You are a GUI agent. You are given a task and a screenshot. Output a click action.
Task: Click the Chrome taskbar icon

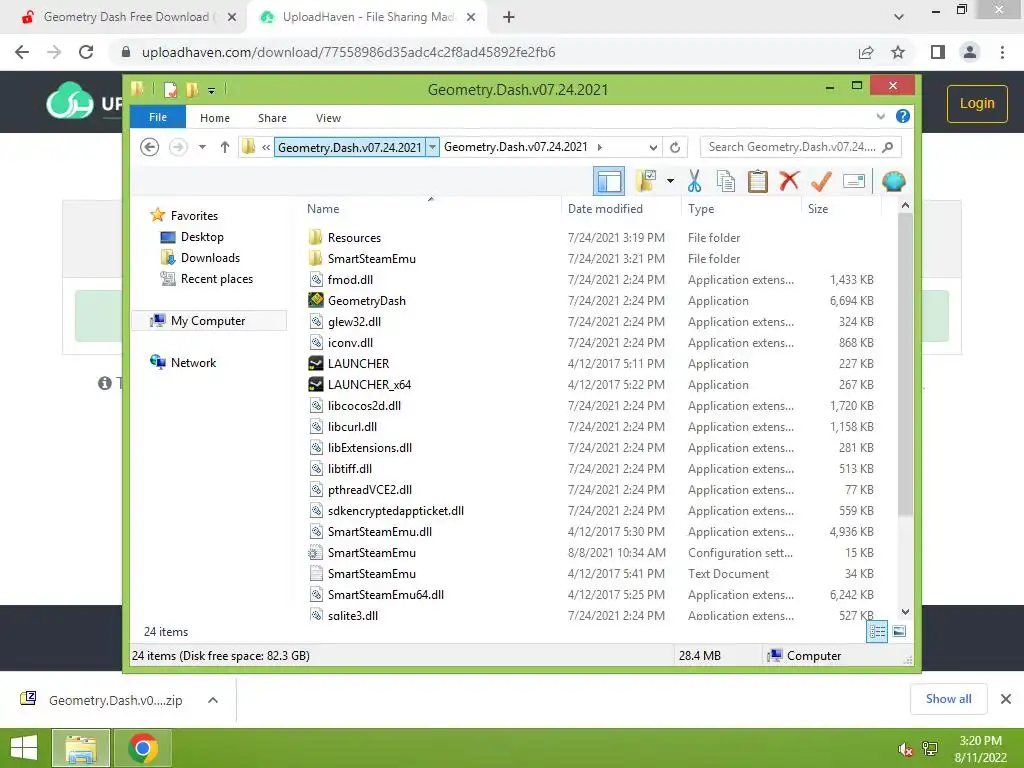[143, 748]
